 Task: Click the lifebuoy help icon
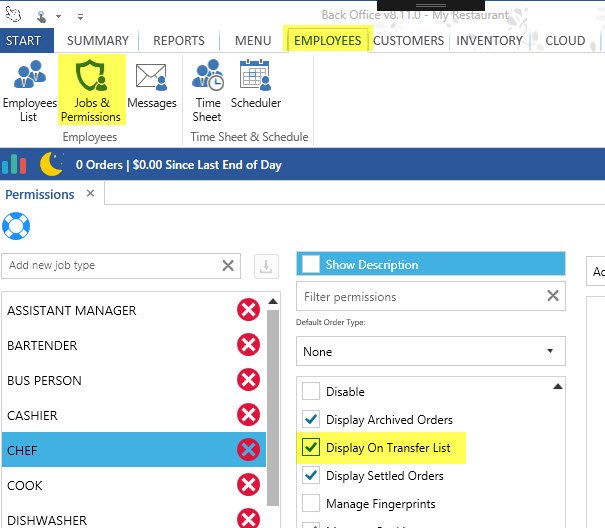click(x=18, y=225)
